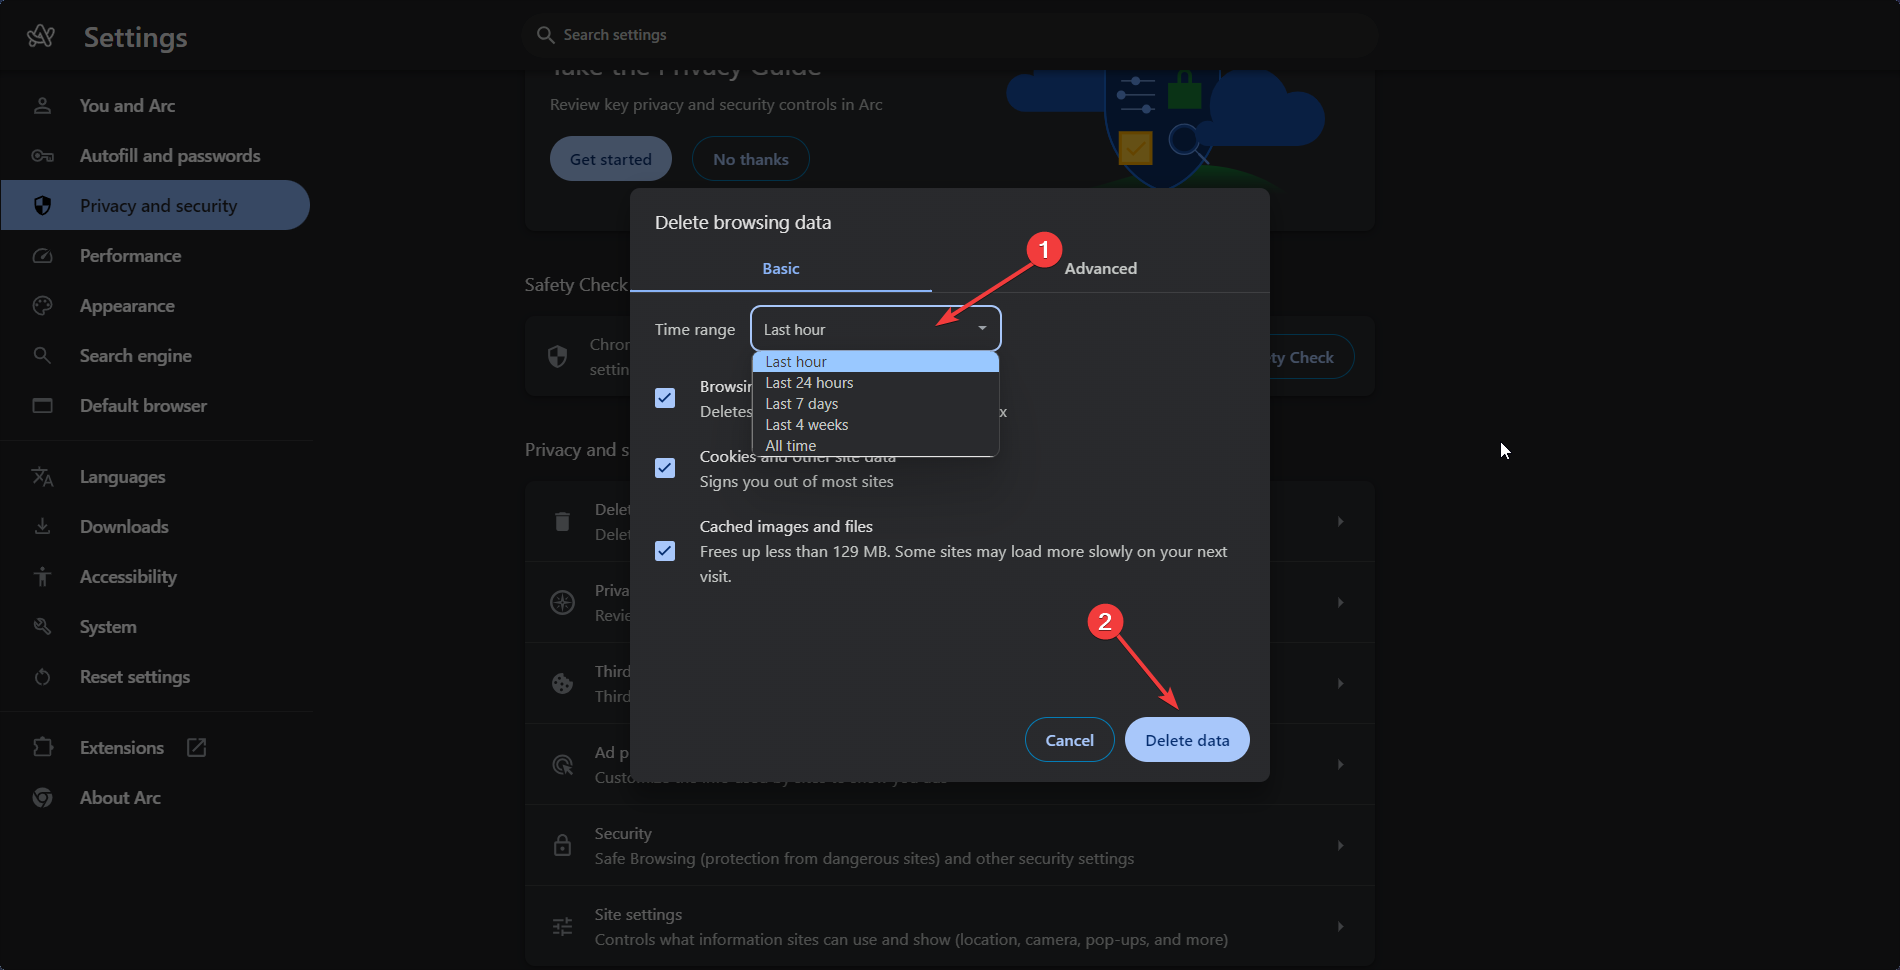Viewport: 1900px width, 970px height.
Task: Choose Last 7 days option
Action: tap(875, 404)
